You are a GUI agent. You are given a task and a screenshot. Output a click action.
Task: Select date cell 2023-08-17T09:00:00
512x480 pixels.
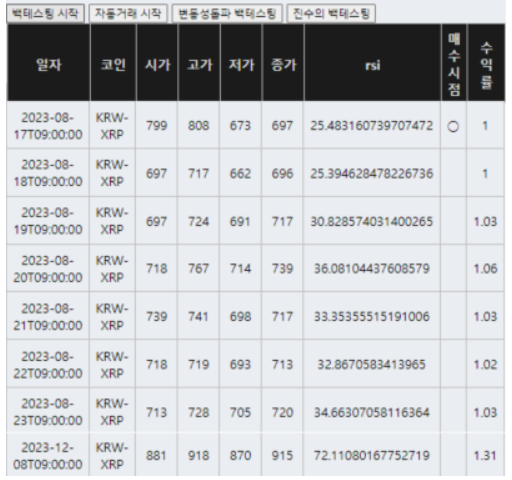(x=48, y=125)
